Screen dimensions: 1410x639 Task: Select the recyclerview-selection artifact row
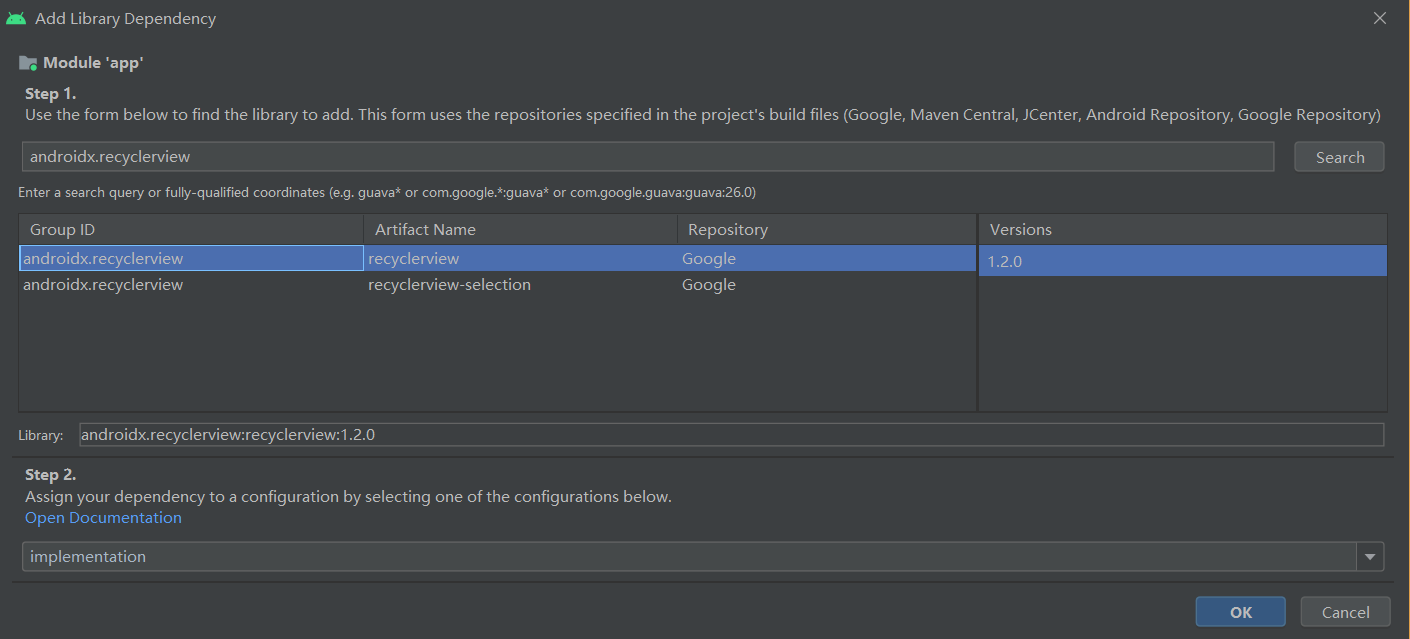pos(497,285)
